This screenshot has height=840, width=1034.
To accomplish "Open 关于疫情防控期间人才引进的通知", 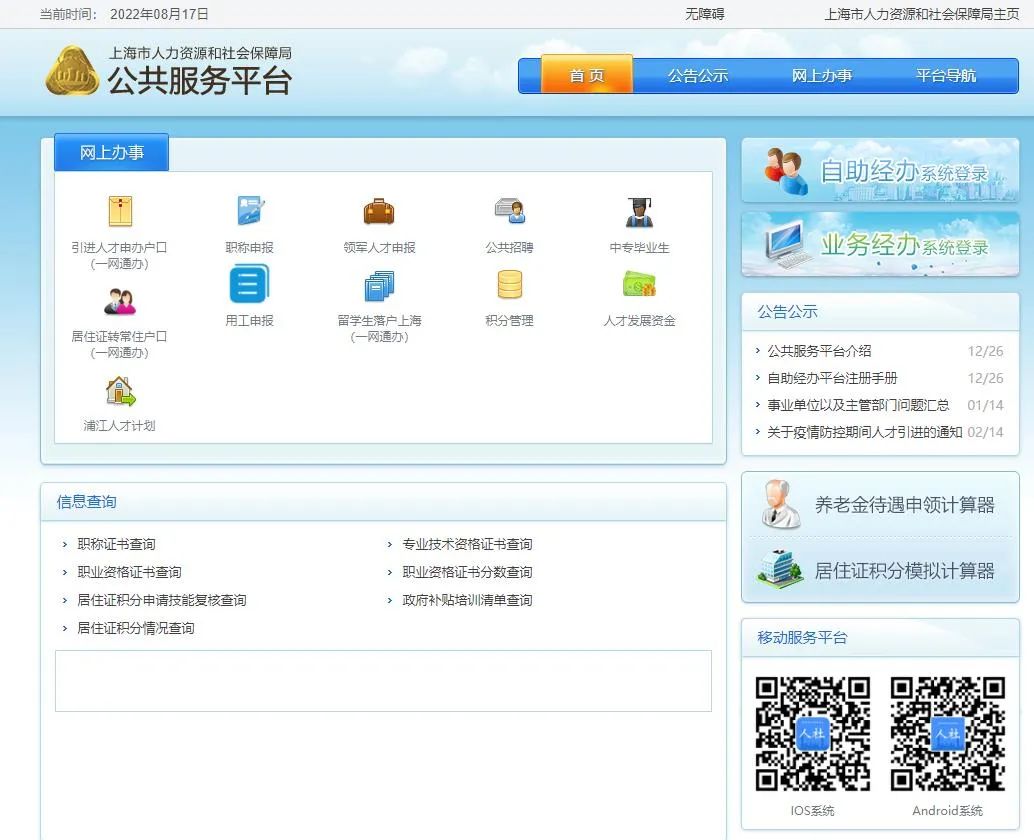I will (x=865, y=432).
